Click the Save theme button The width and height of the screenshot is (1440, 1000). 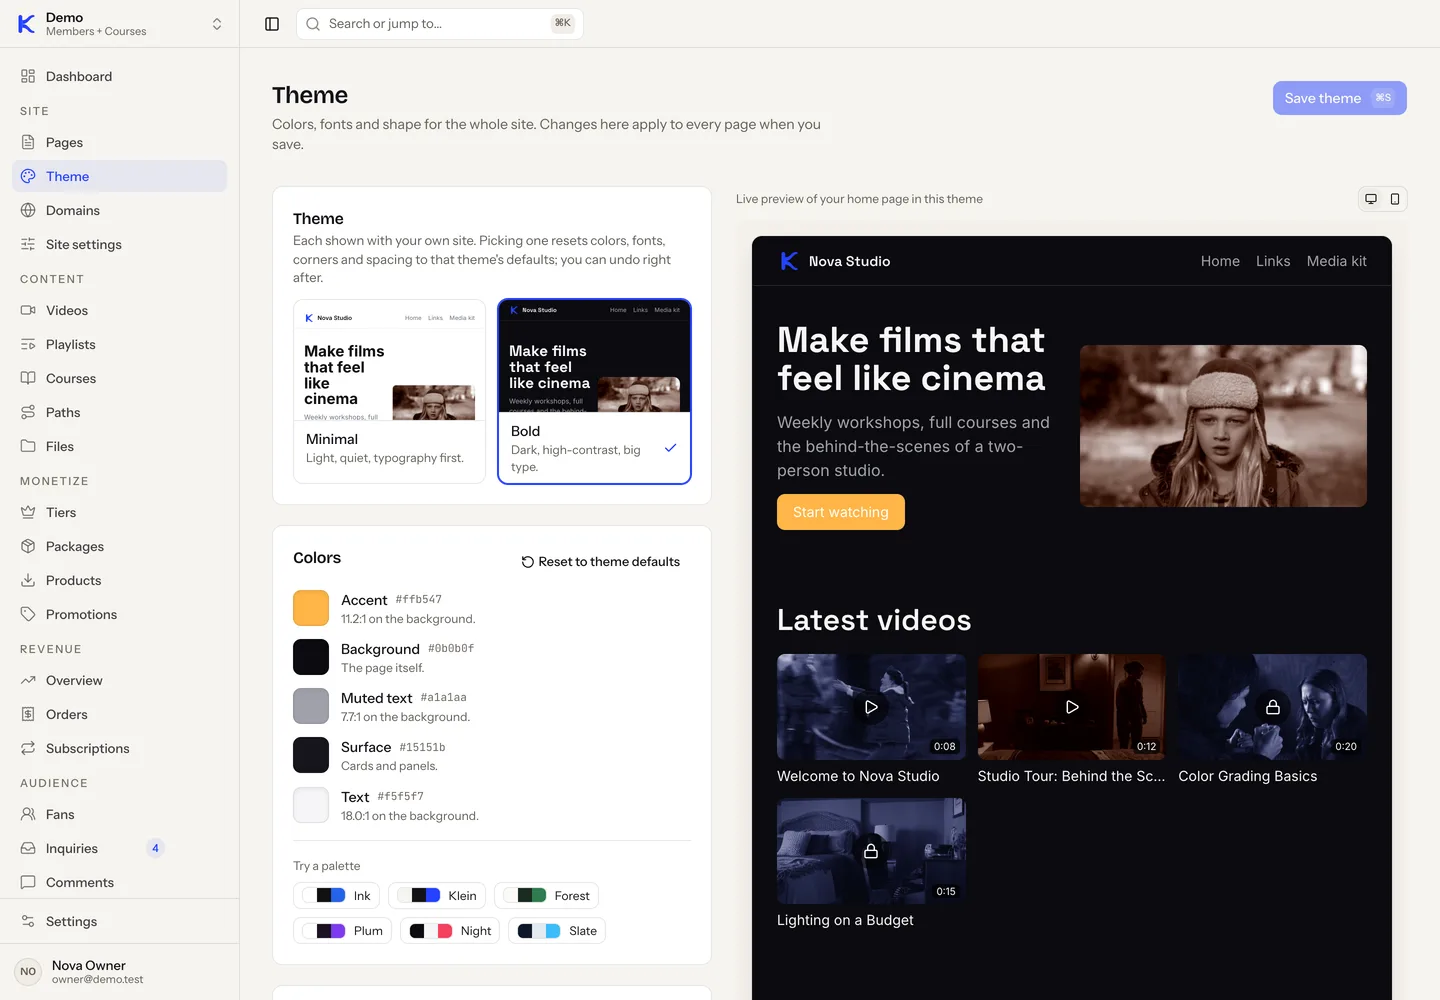click(x=1339, y=98)
